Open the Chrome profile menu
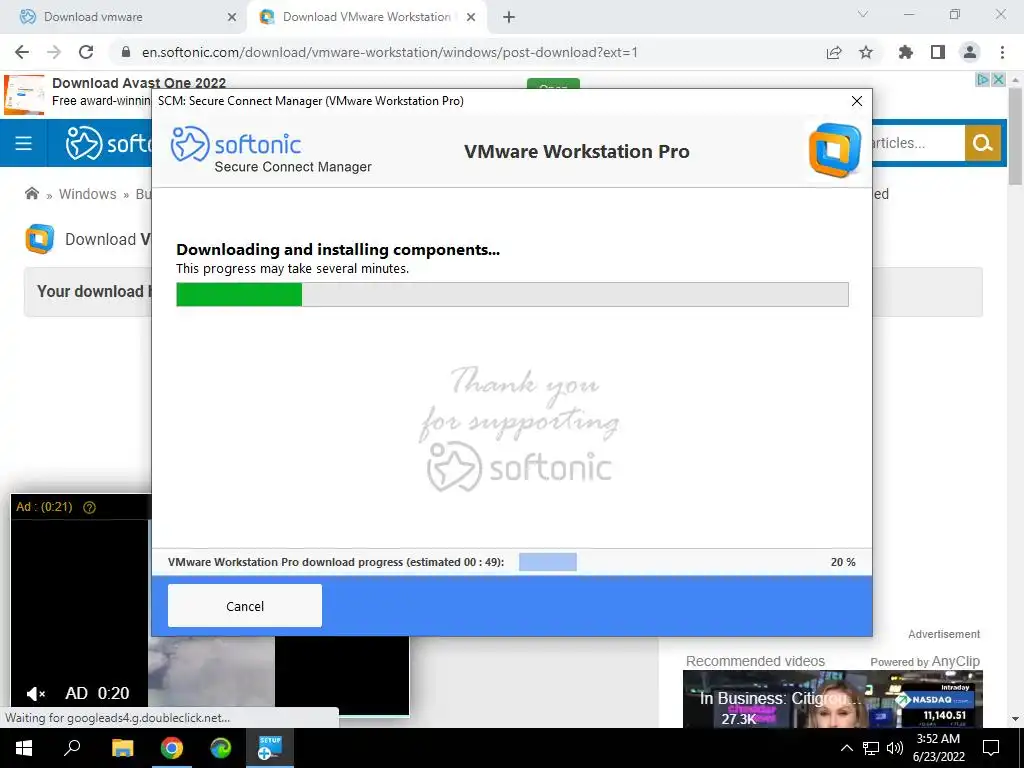The height and width of the screenshot is (768, 1024). (970, 52)
